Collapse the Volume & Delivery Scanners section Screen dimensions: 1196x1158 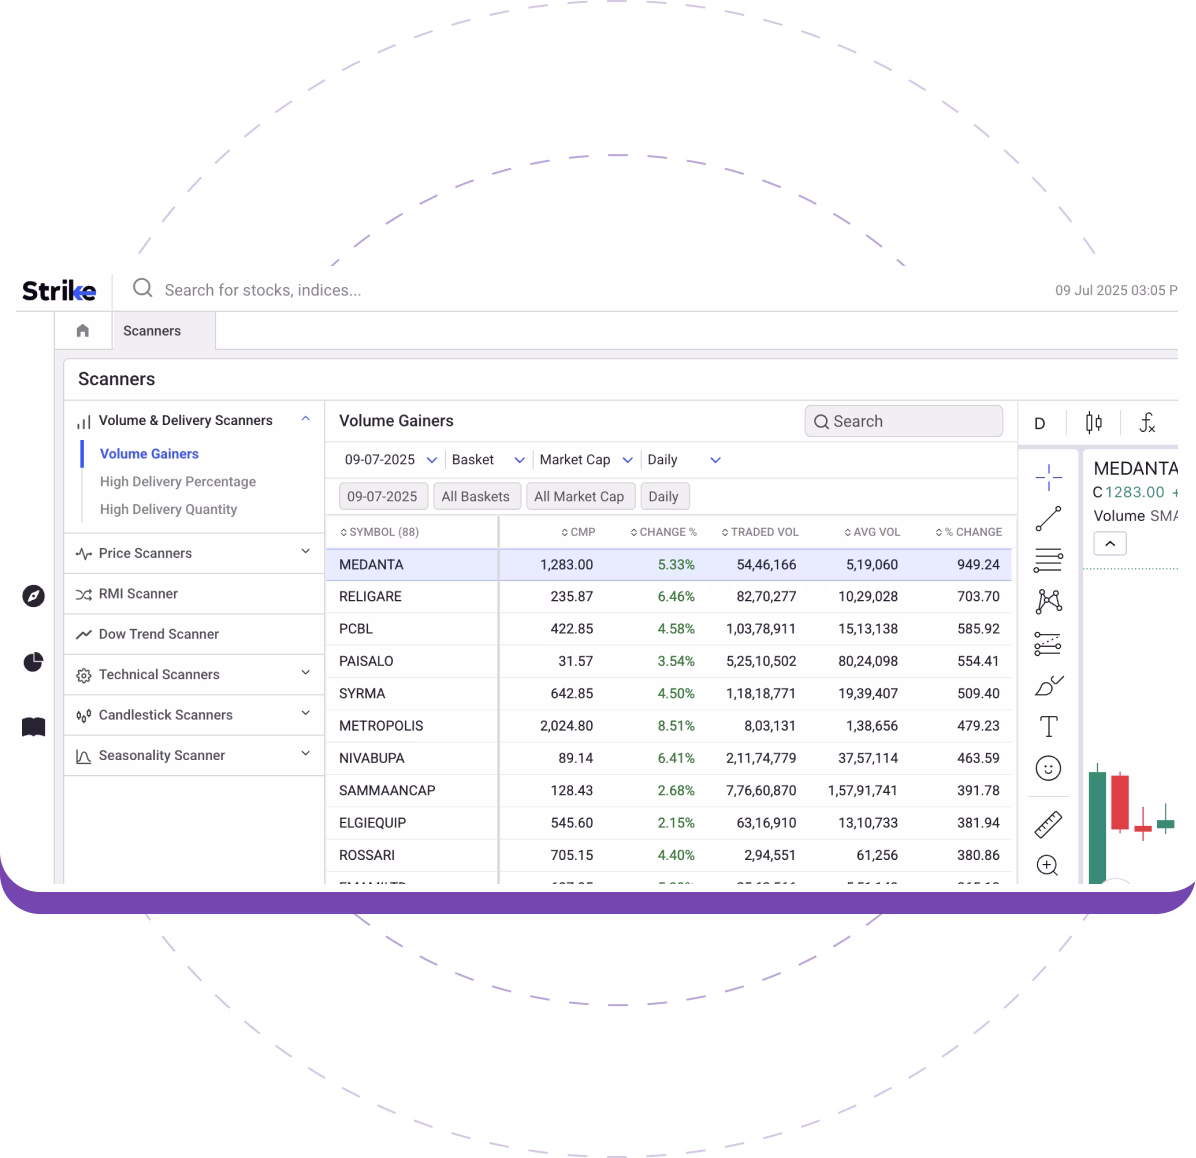click(x=305, y=420)
